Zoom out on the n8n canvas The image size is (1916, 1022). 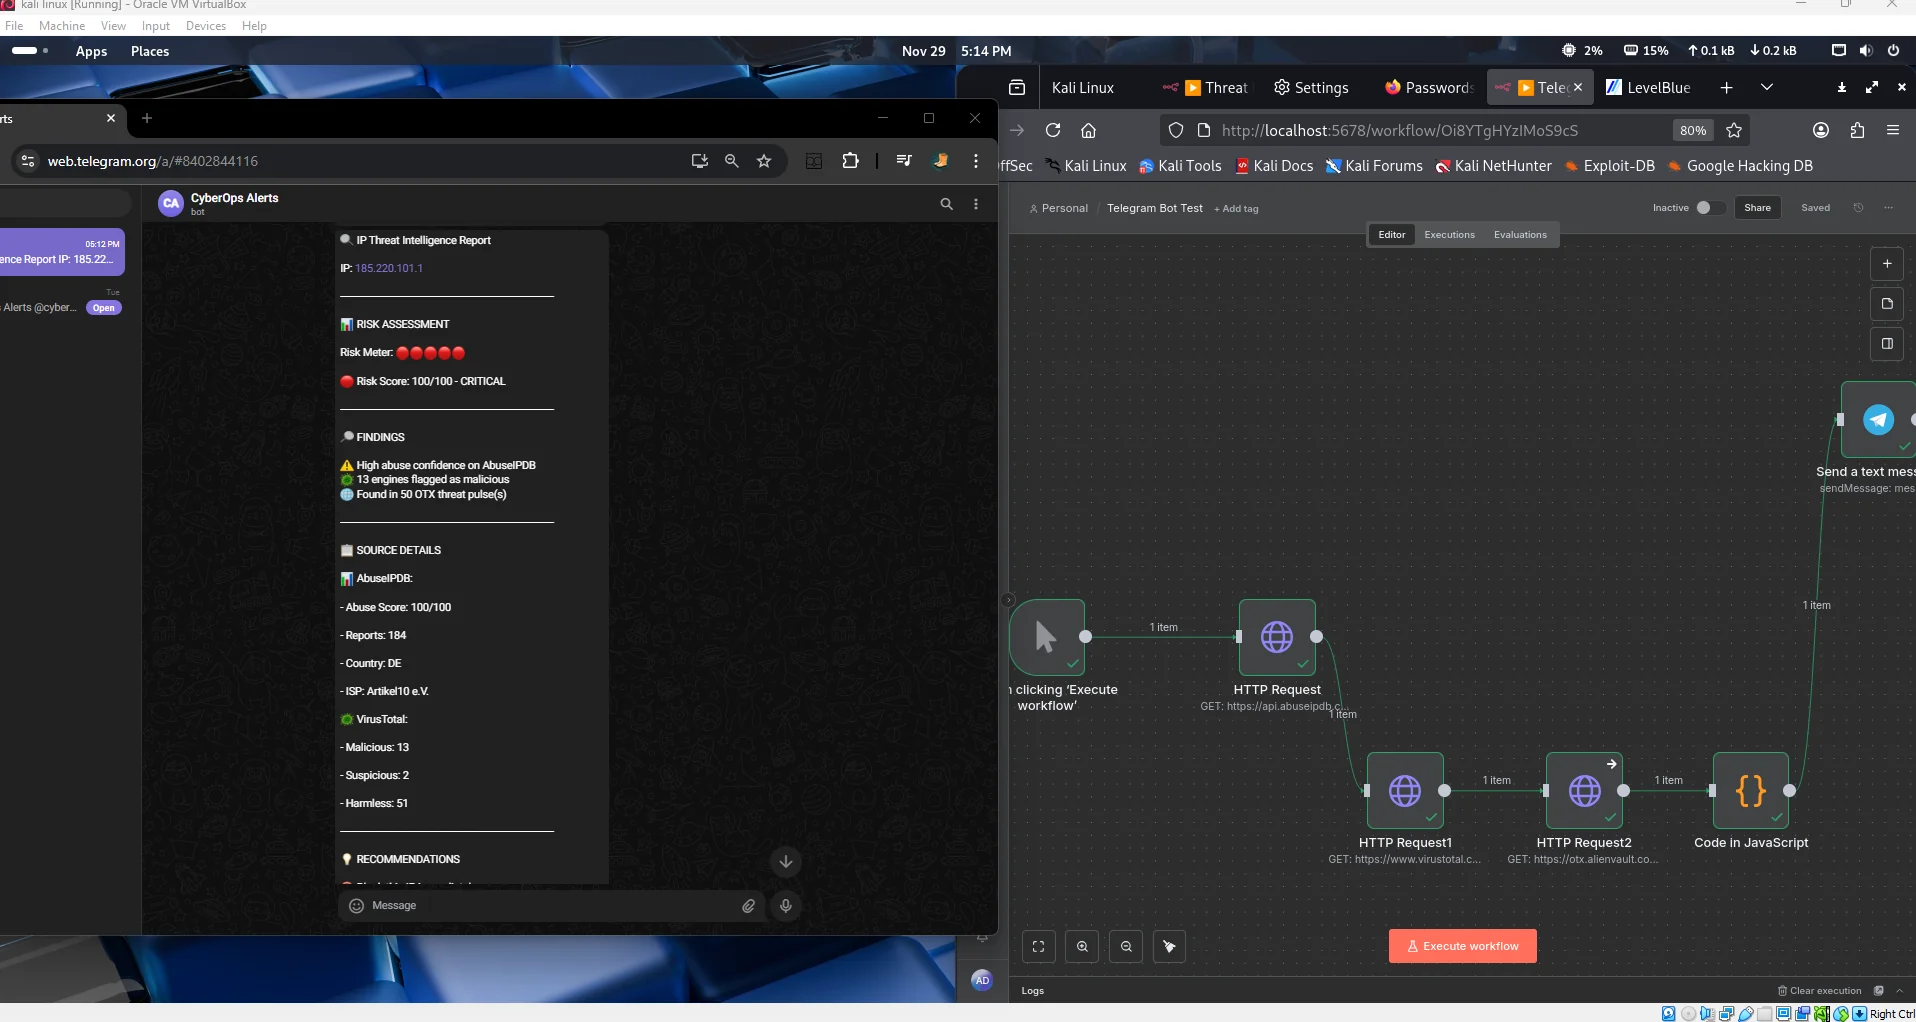pyautogui.click(x=1126, y=946)
